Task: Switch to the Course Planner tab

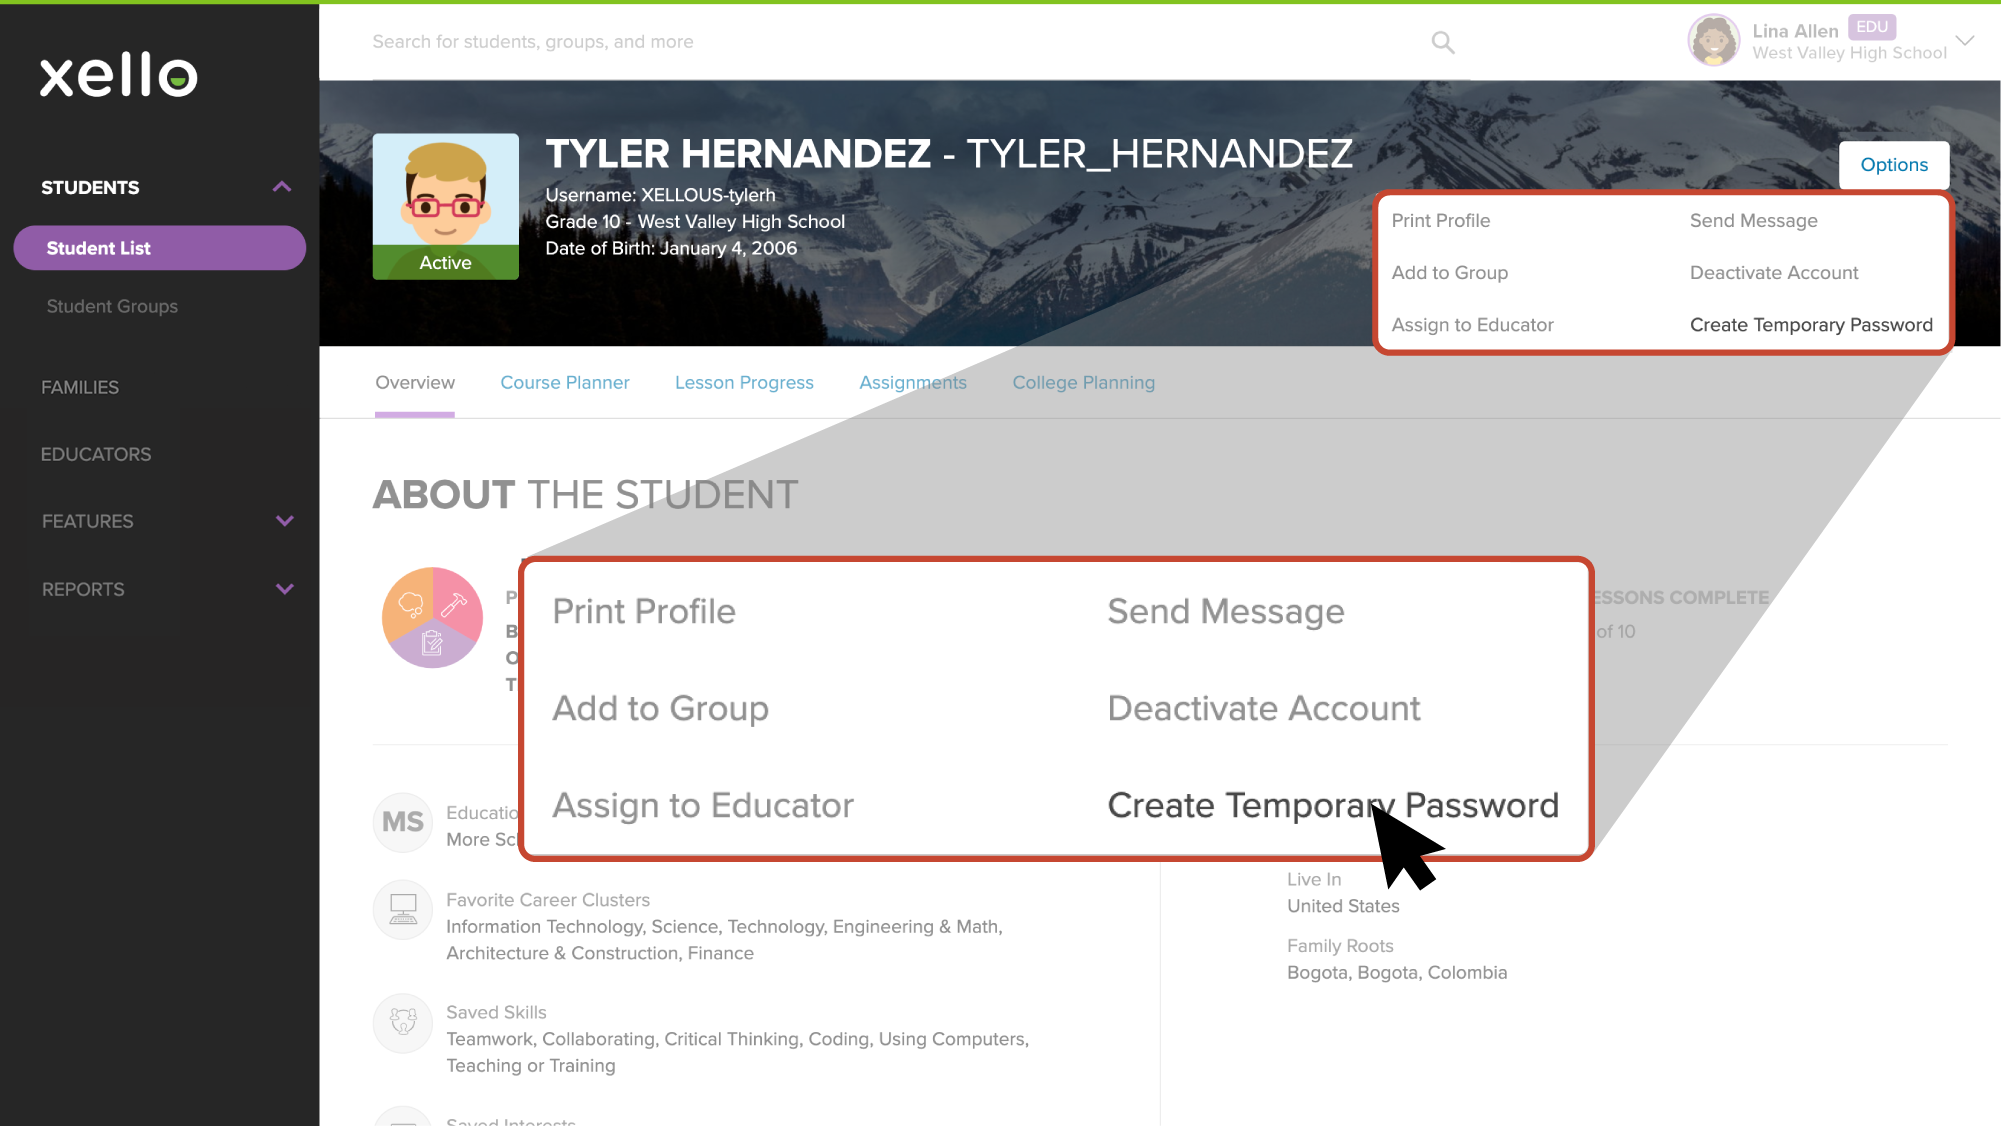Action: point(565,383)
